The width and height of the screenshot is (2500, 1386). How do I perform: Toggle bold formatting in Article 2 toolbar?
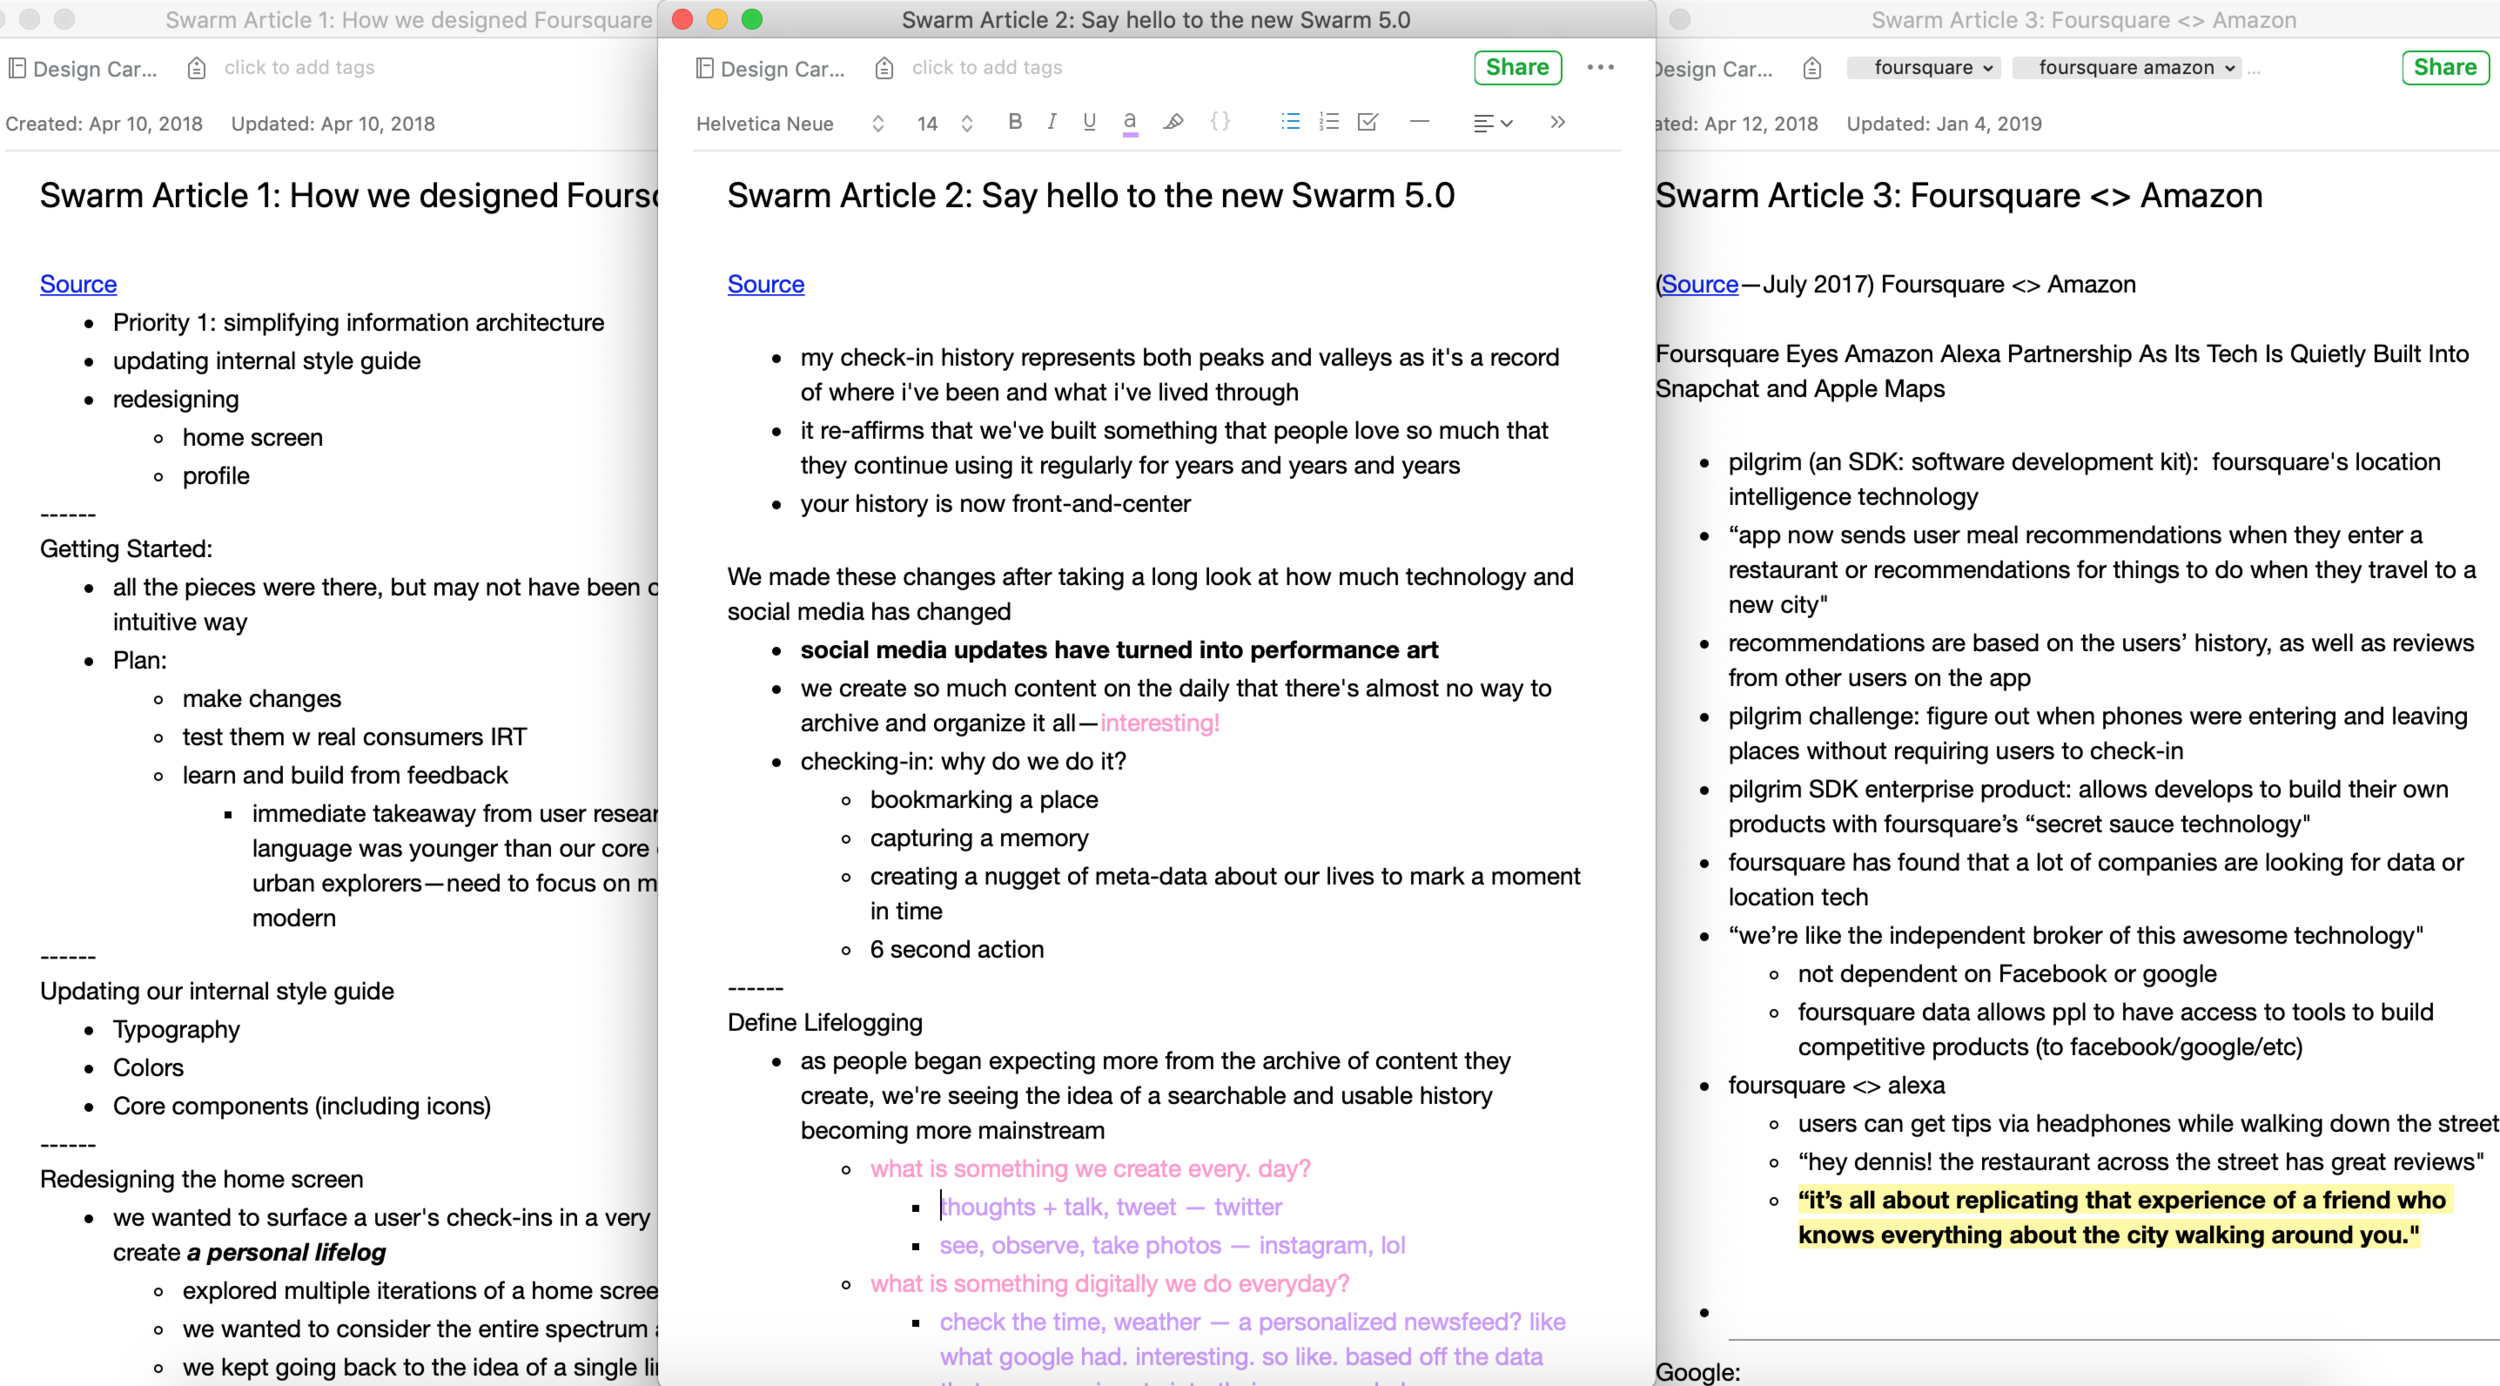pyautogui.click(x=1015, y=122)
